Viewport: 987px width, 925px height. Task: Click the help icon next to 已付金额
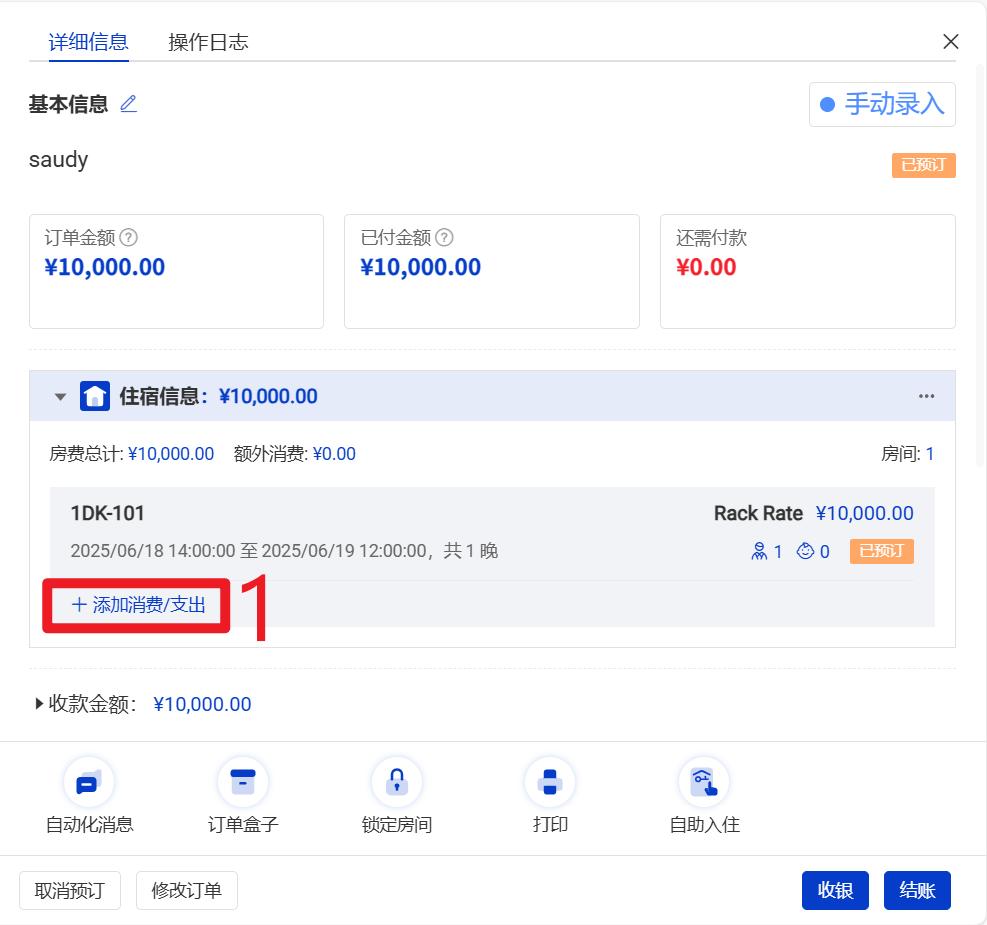(445, 238)
